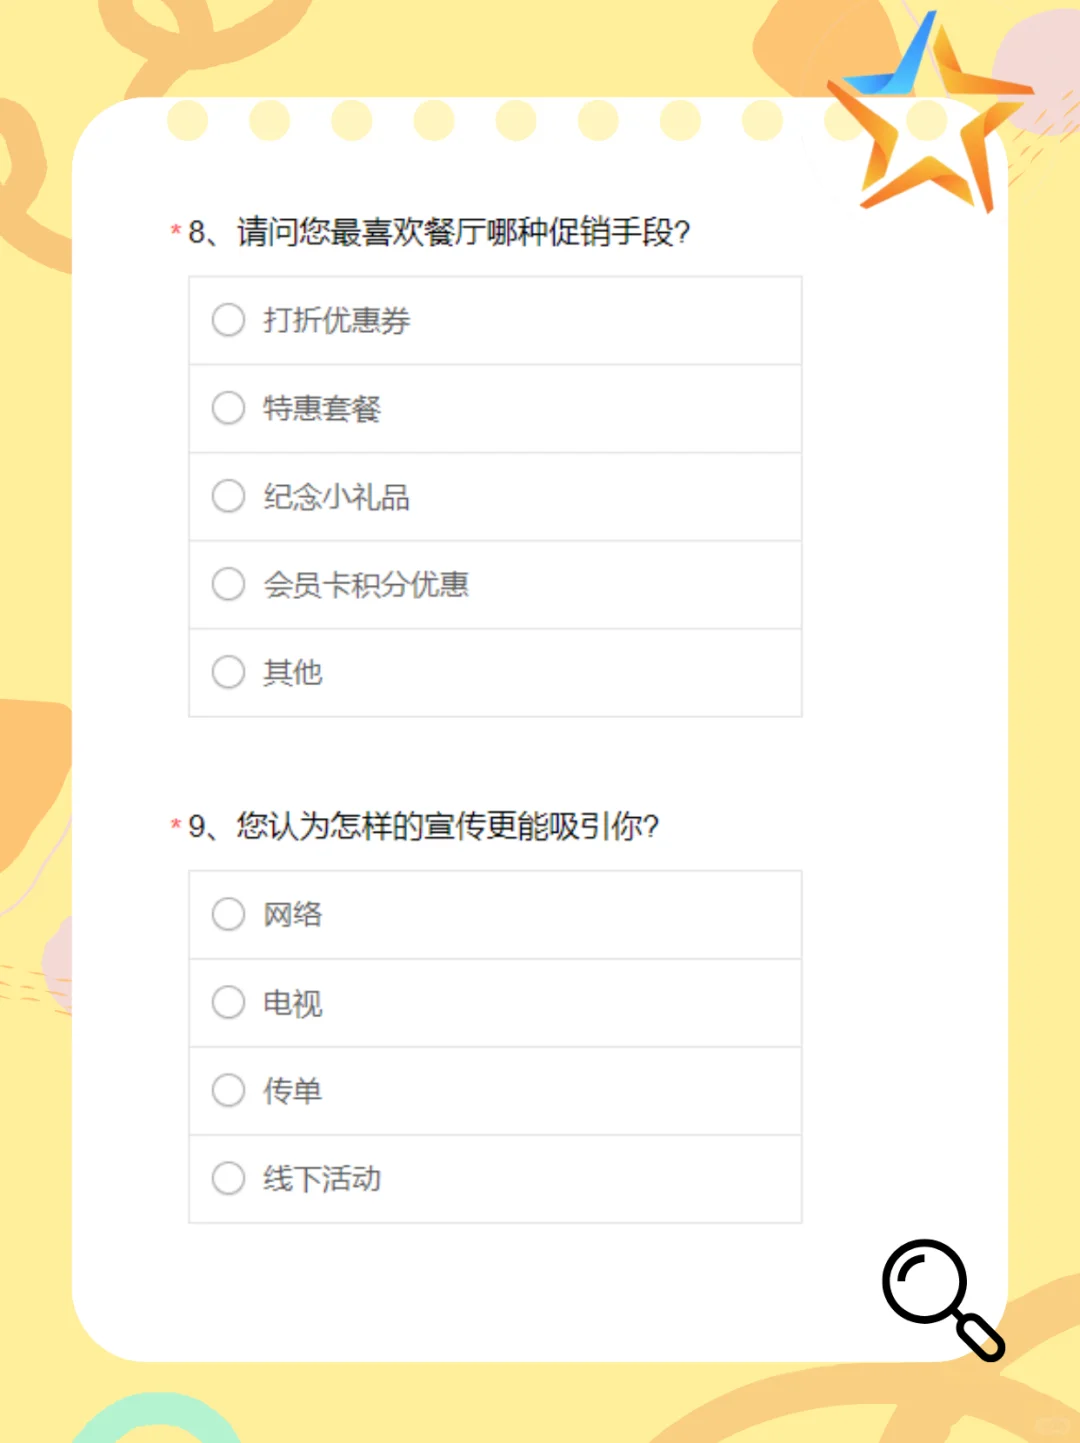Click the red asterisk beside question 9
Image resolution: width=1080 pixels, height=1443 pixels.
click(176, 825)
